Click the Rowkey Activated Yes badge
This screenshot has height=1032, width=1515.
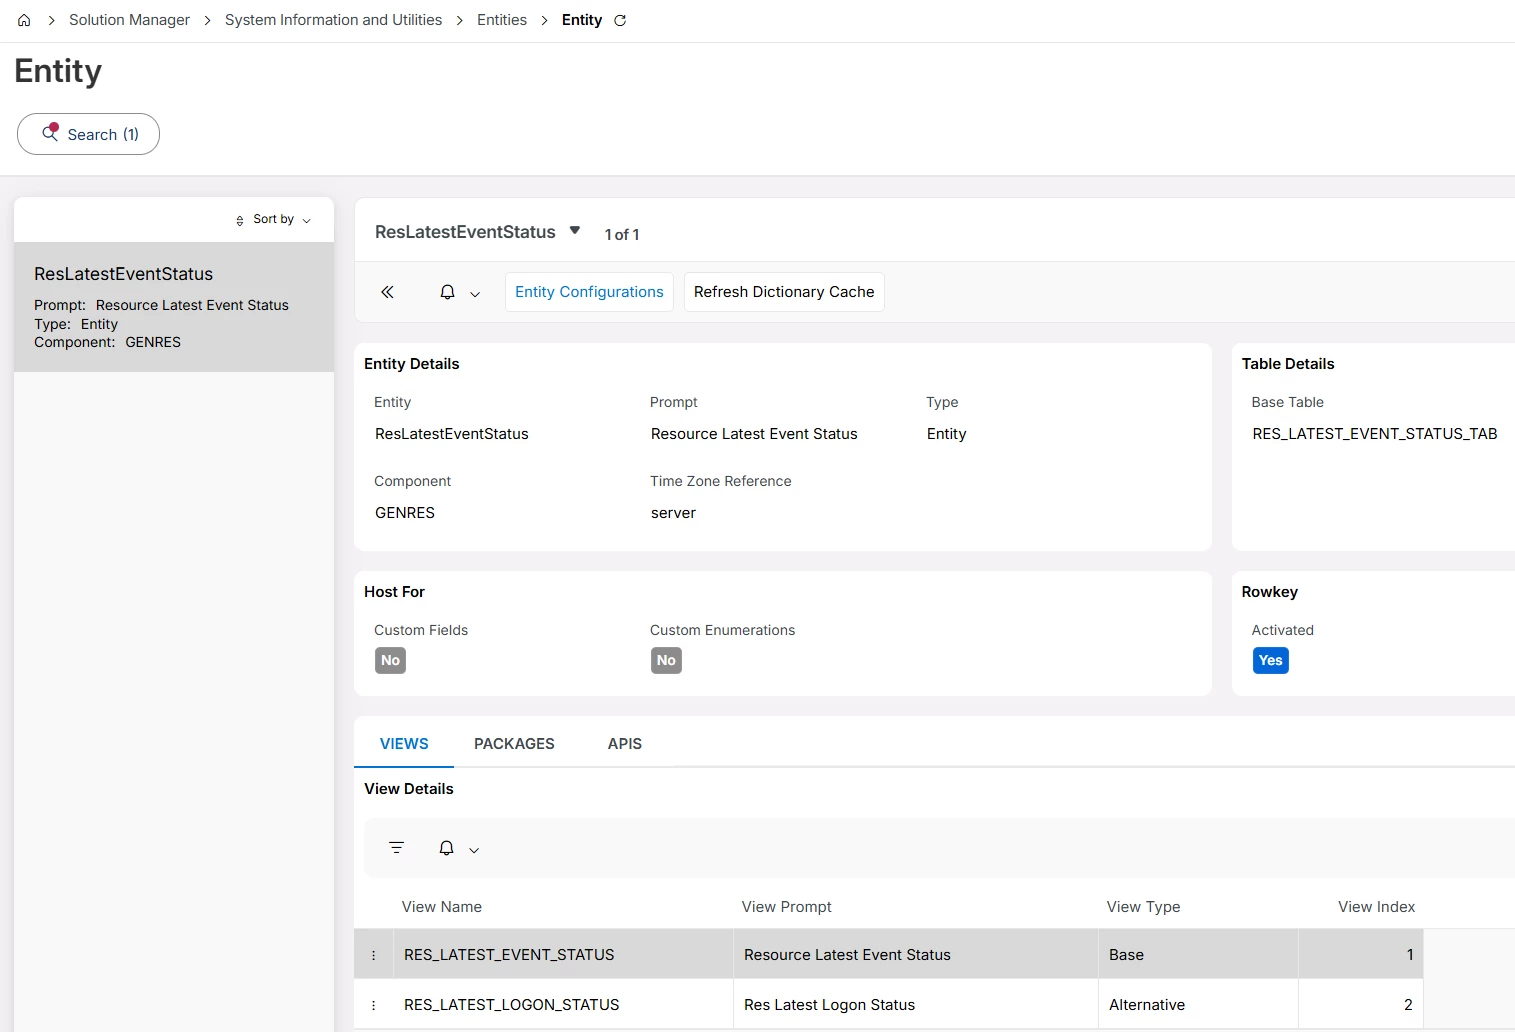coord(1270,660)
